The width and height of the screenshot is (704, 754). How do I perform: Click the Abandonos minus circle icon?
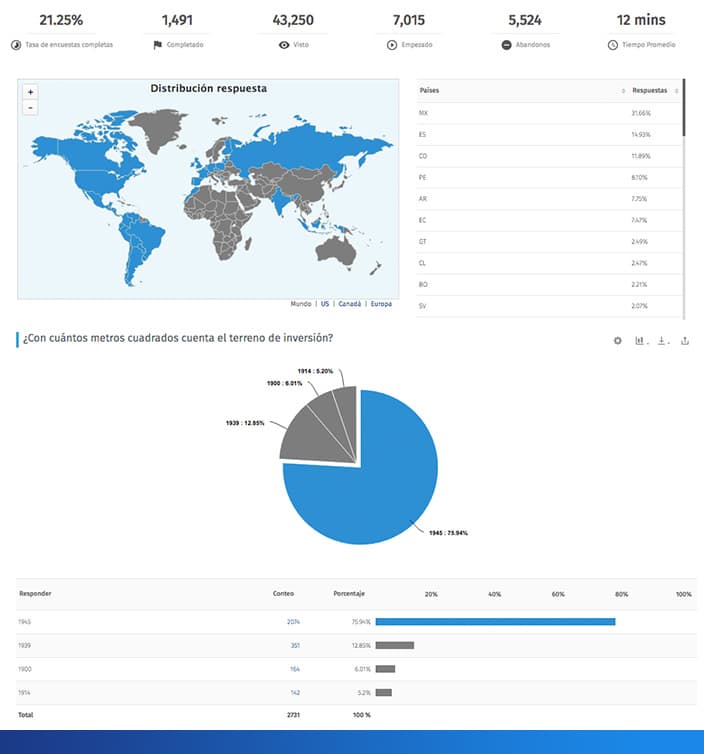pos(506,45)
